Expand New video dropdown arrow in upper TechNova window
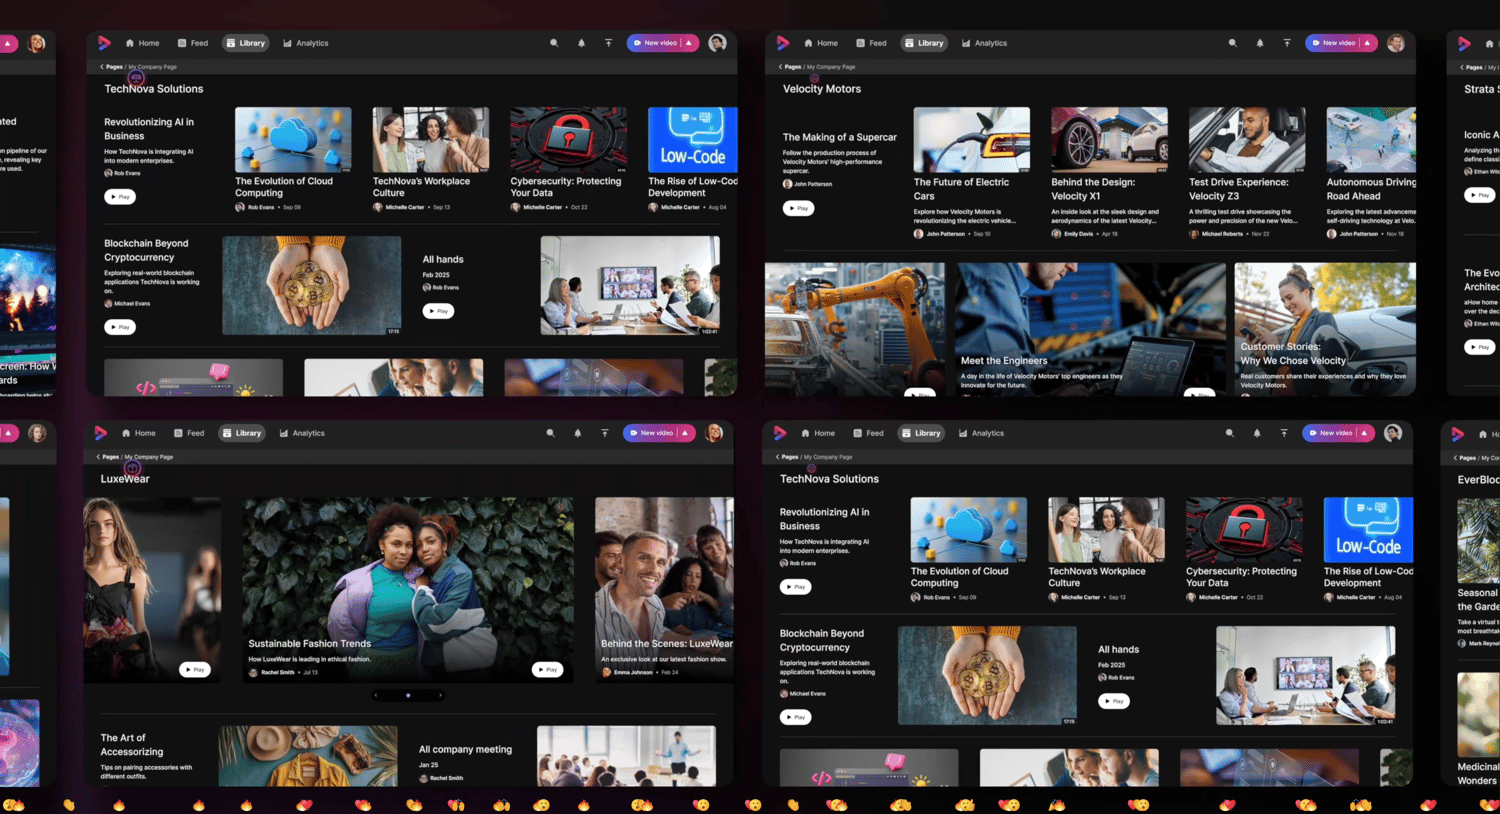Screen dimensions: 1500x814 click(689, 43)
